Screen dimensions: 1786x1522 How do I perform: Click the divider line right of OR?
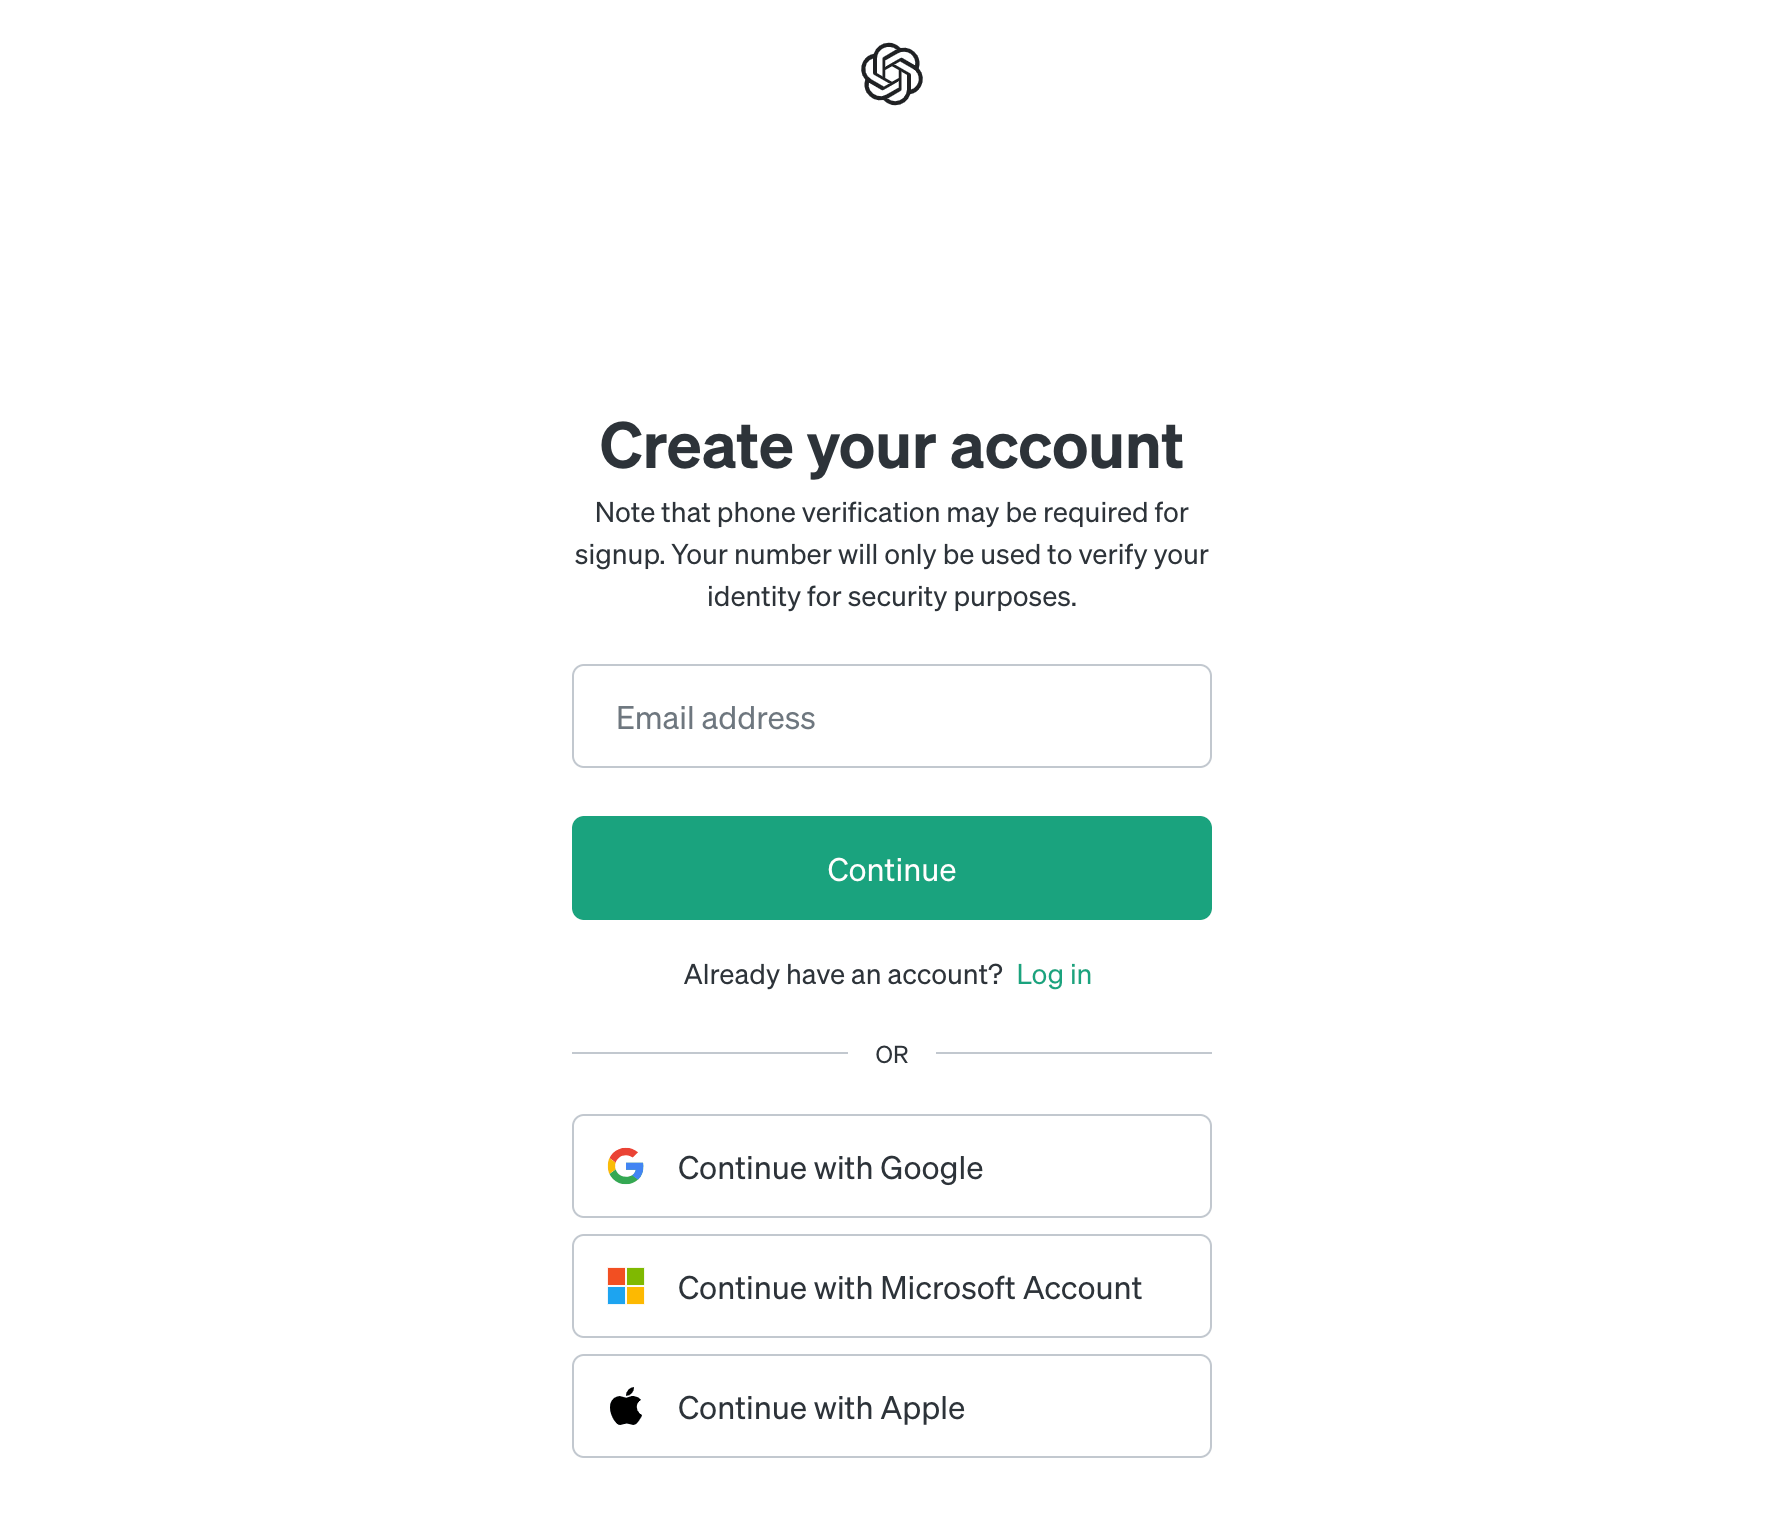pos(1074,1053)
